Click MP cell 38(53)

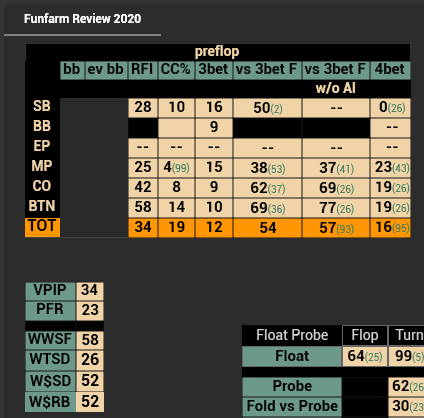(267, 168)
